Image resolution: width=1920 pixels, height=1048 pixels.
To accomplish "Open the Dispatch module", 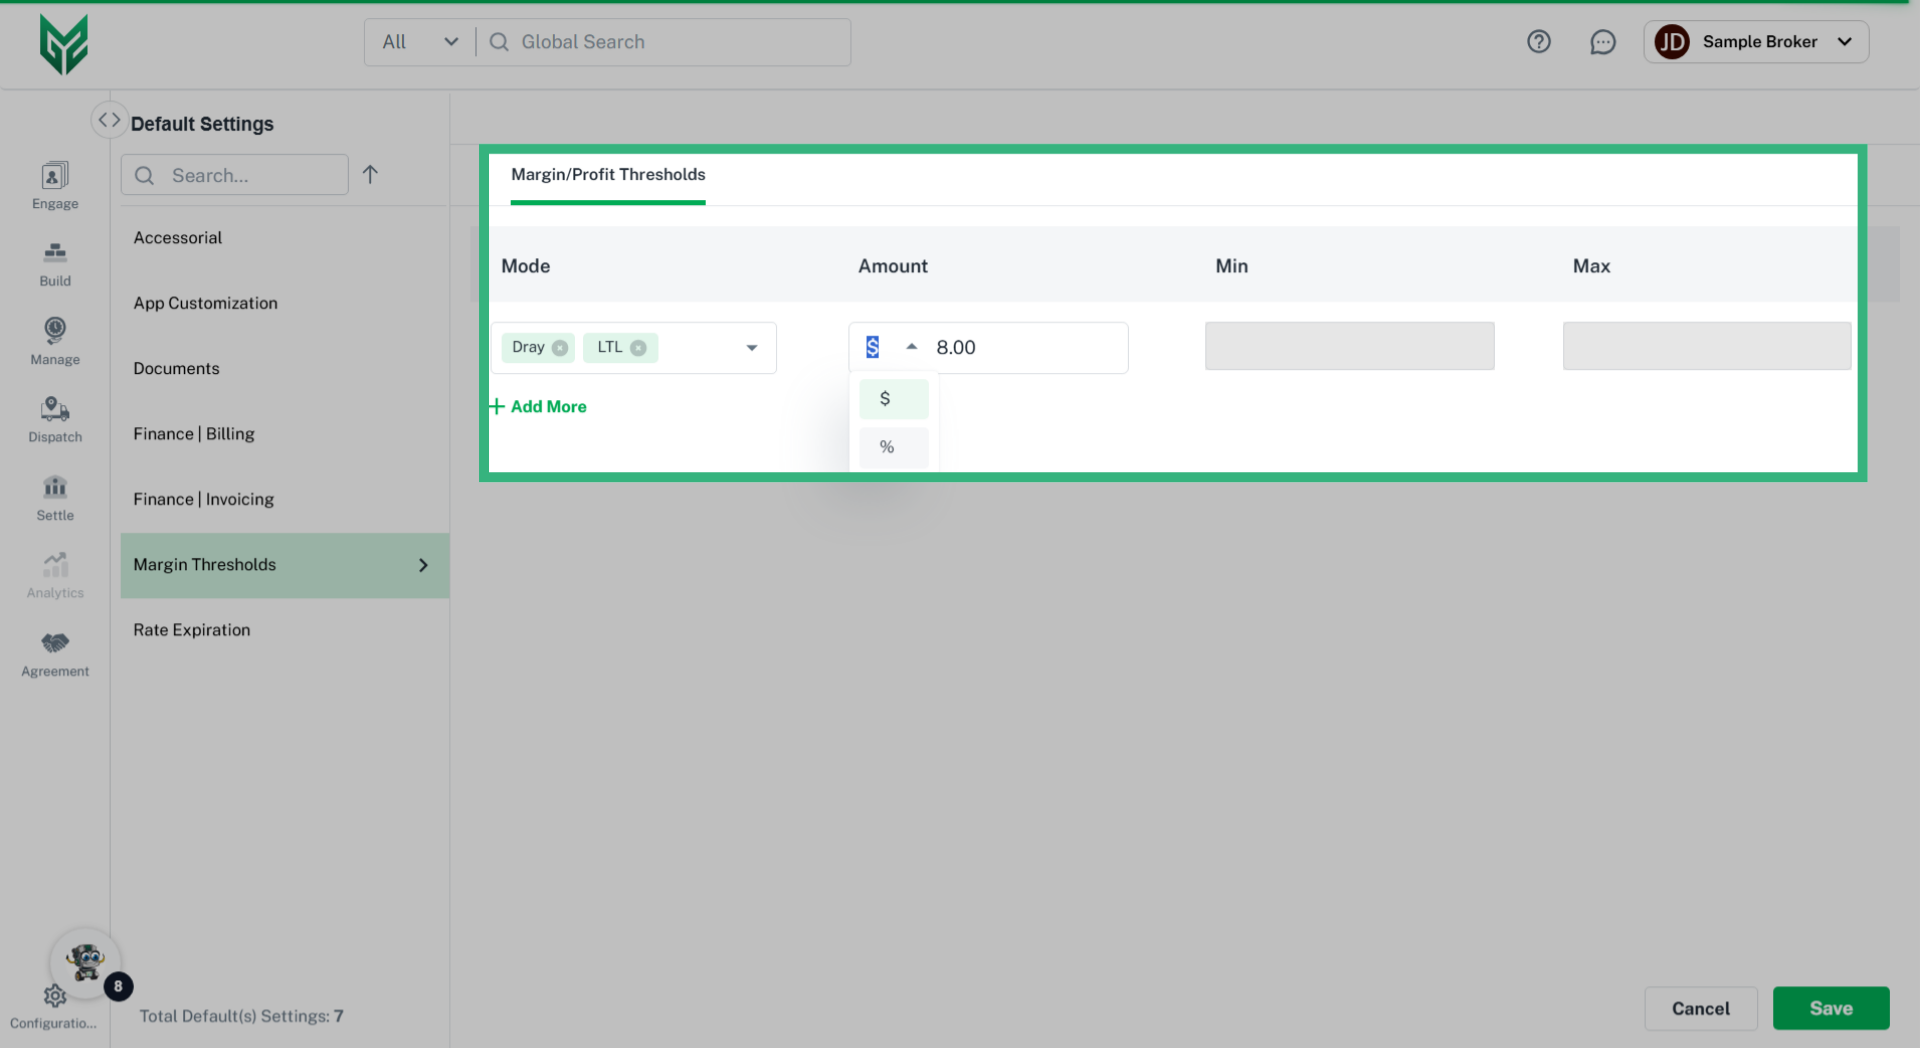I will tap(55, 420).
